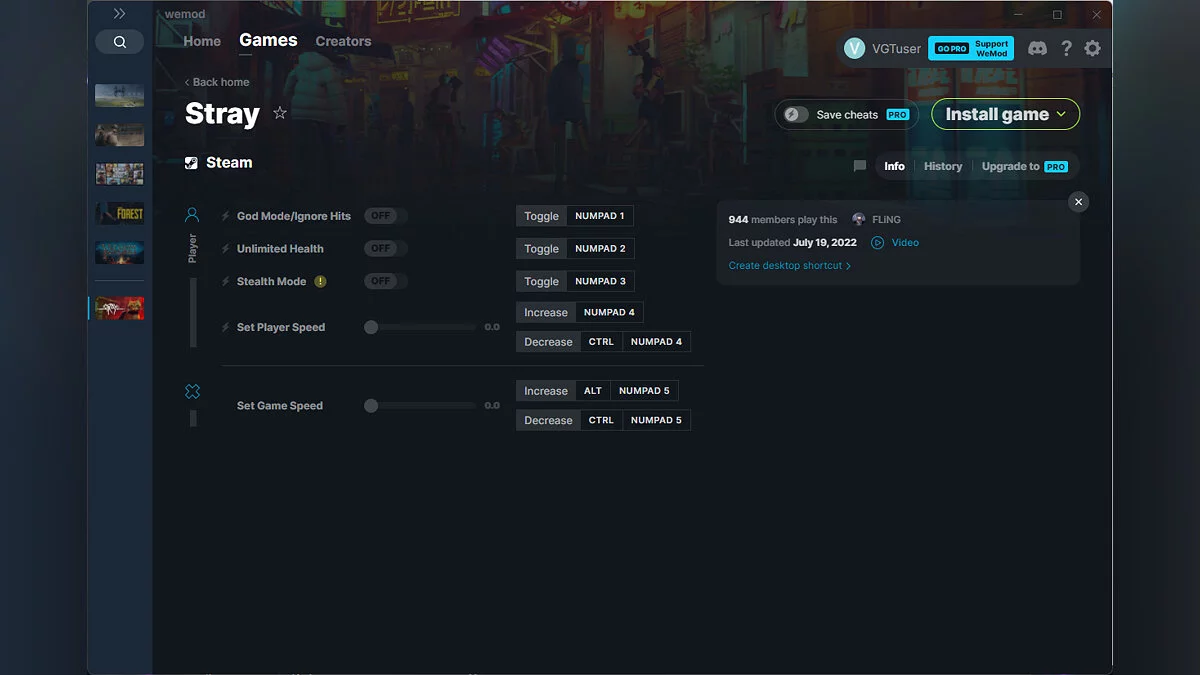Viewport: 1200px width, 675px height.
Task: Click Increase hotkey for Game Speed
Action: 546,391
